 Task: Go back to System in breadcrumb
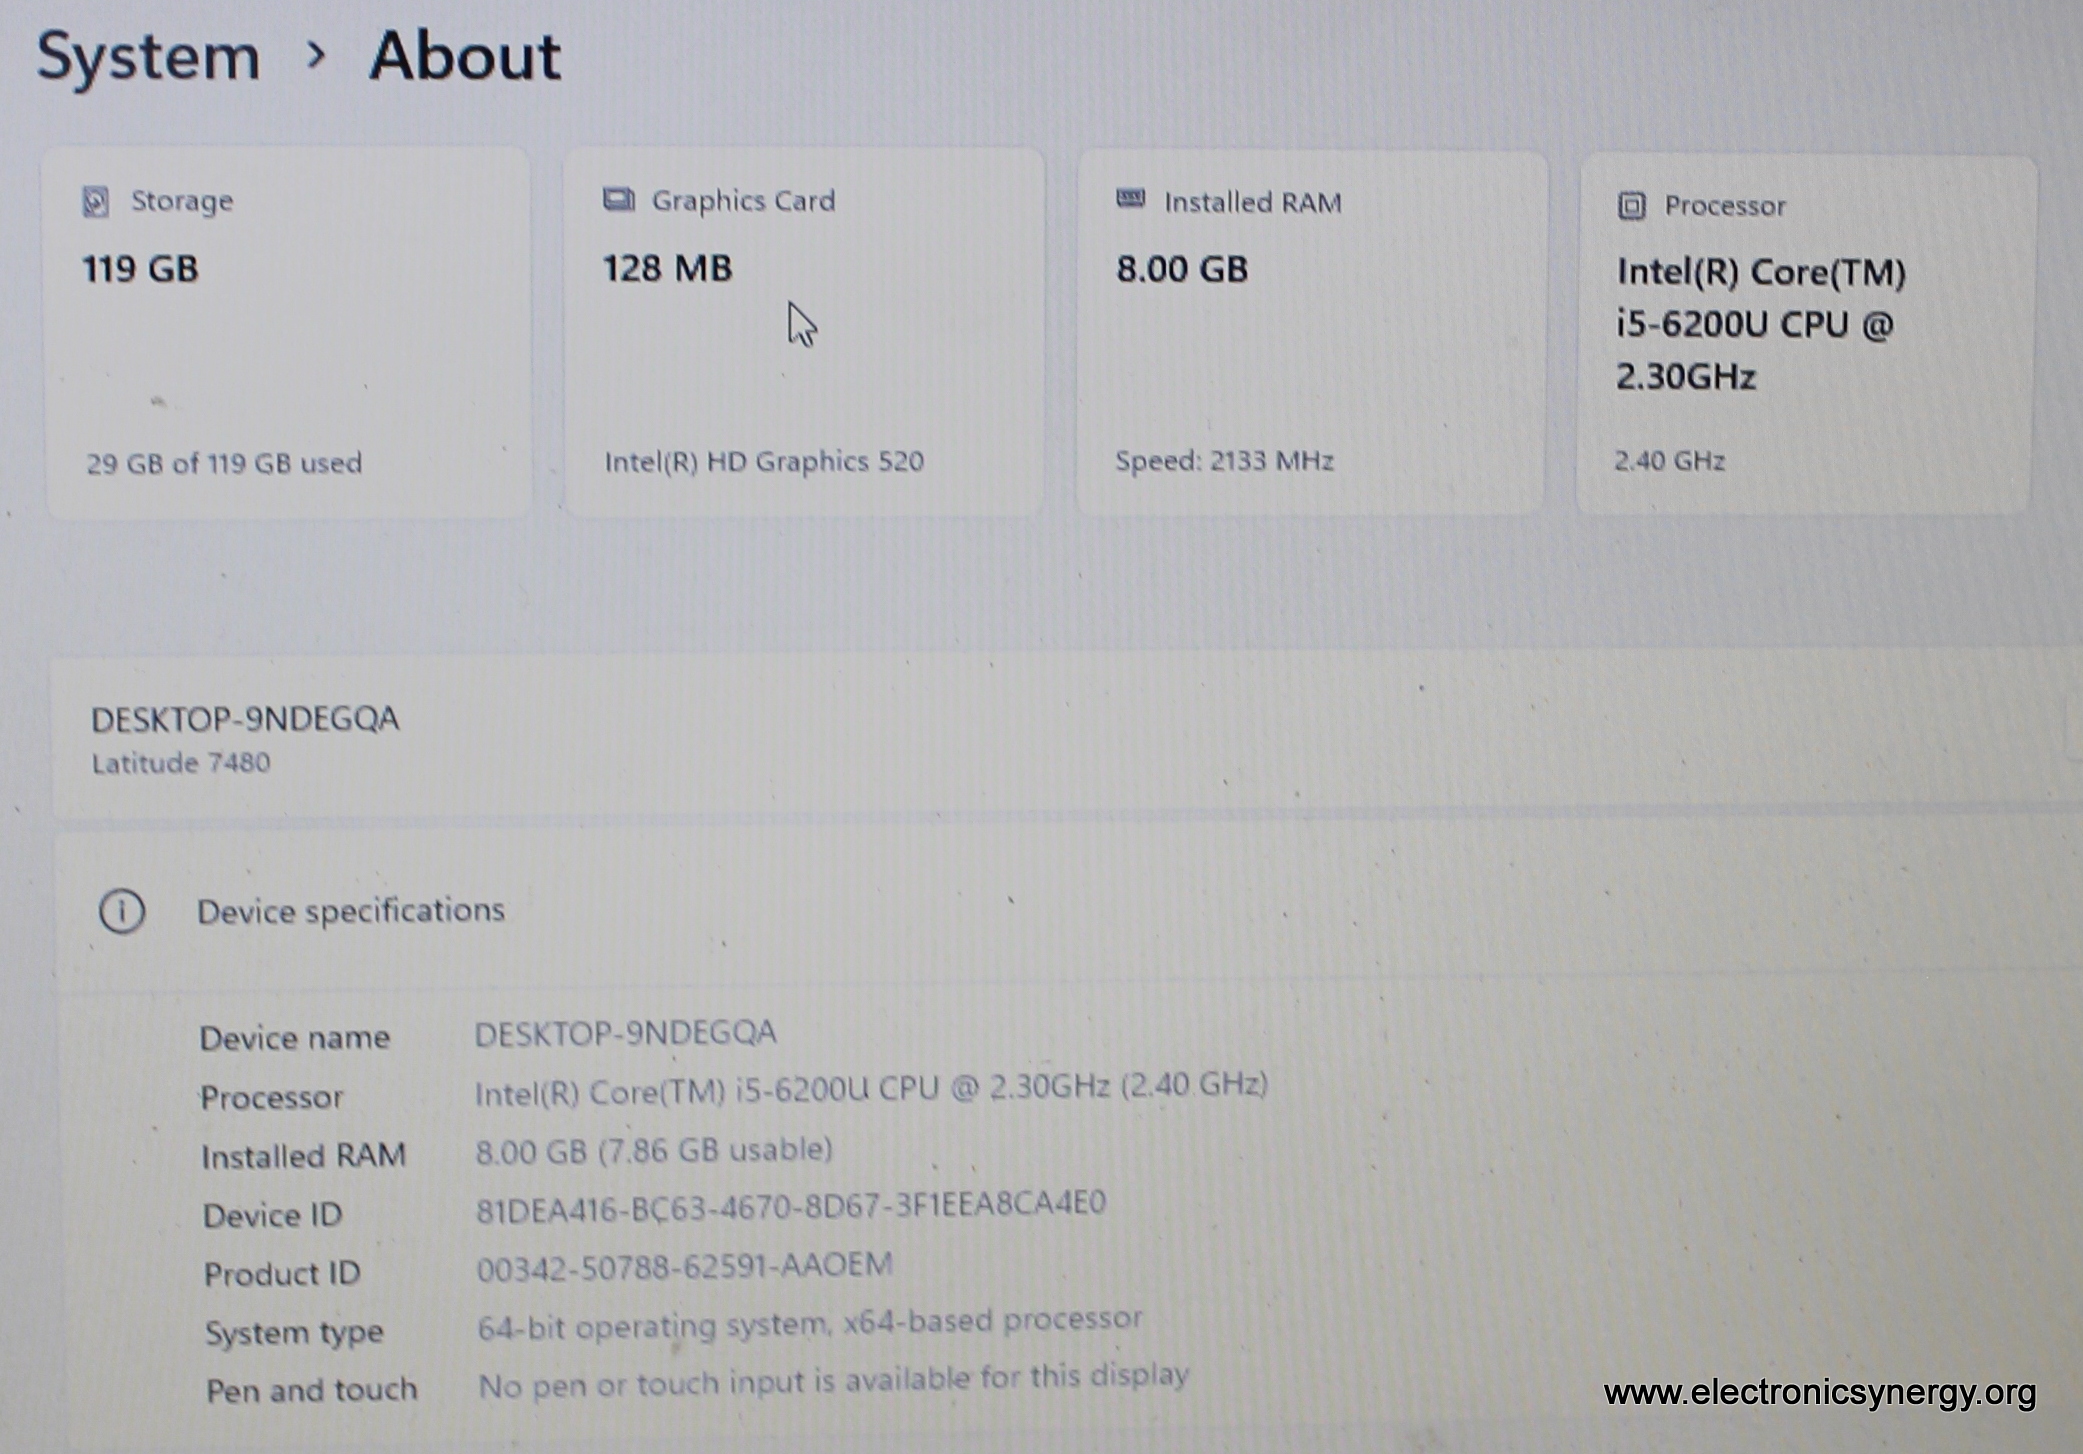click(148, 57)
